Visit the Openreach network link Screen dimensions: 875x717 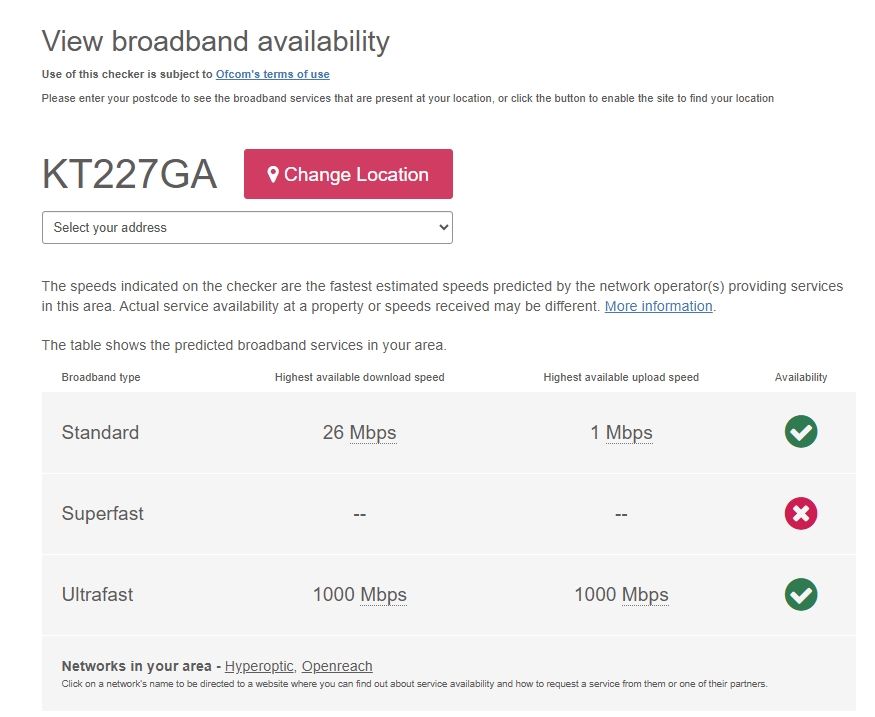337,666
